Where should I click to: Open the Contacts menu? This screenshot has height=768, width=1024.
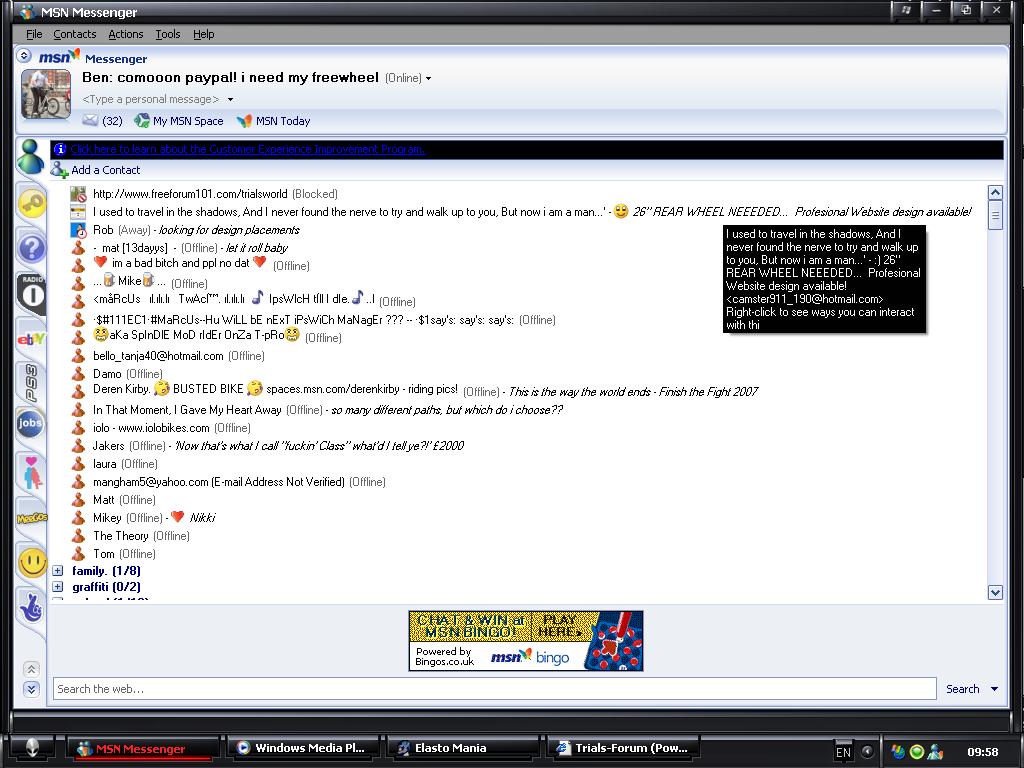pos(74,34)
